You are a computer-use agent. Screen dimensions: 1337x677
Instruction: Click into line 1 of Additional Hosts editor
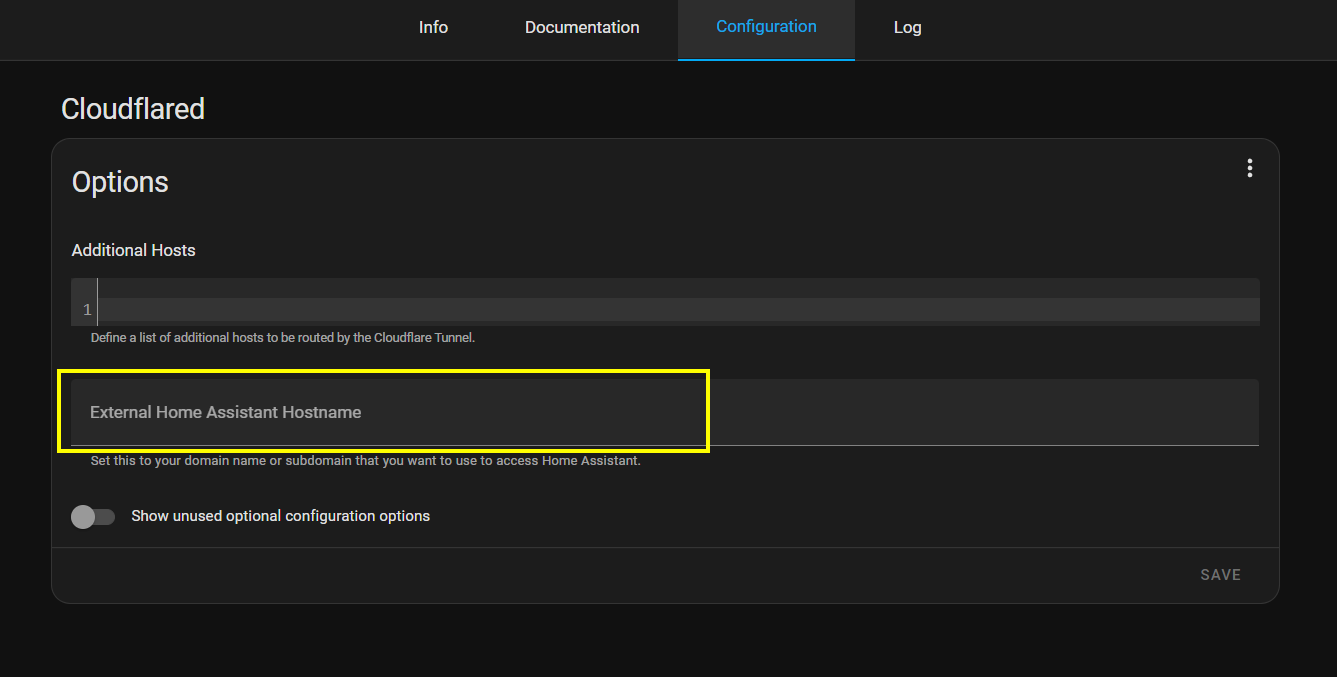678,310
